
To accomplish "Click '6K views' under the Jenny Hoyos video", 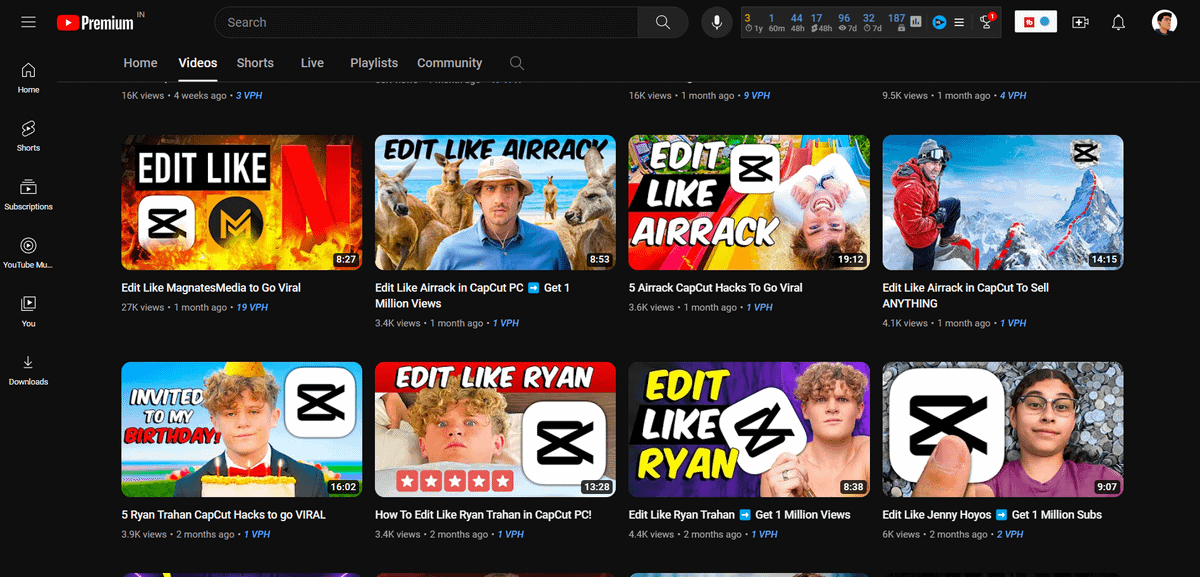I will click(901, 535).
